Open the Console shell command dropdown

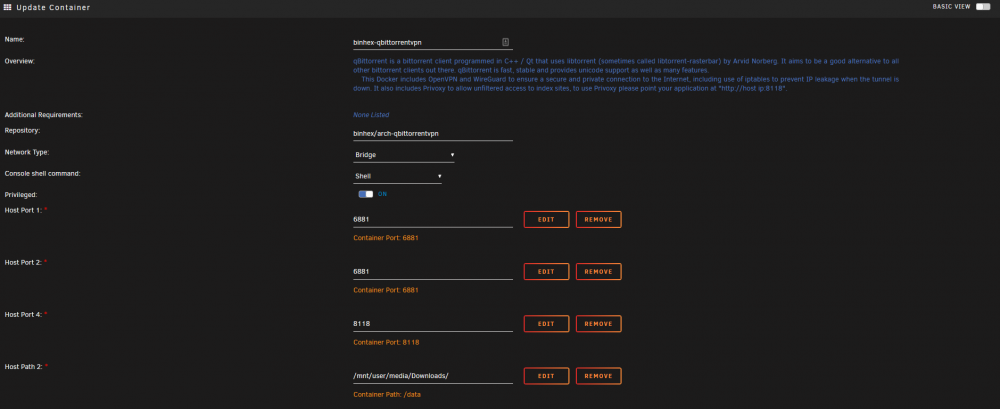coord(397,176)
